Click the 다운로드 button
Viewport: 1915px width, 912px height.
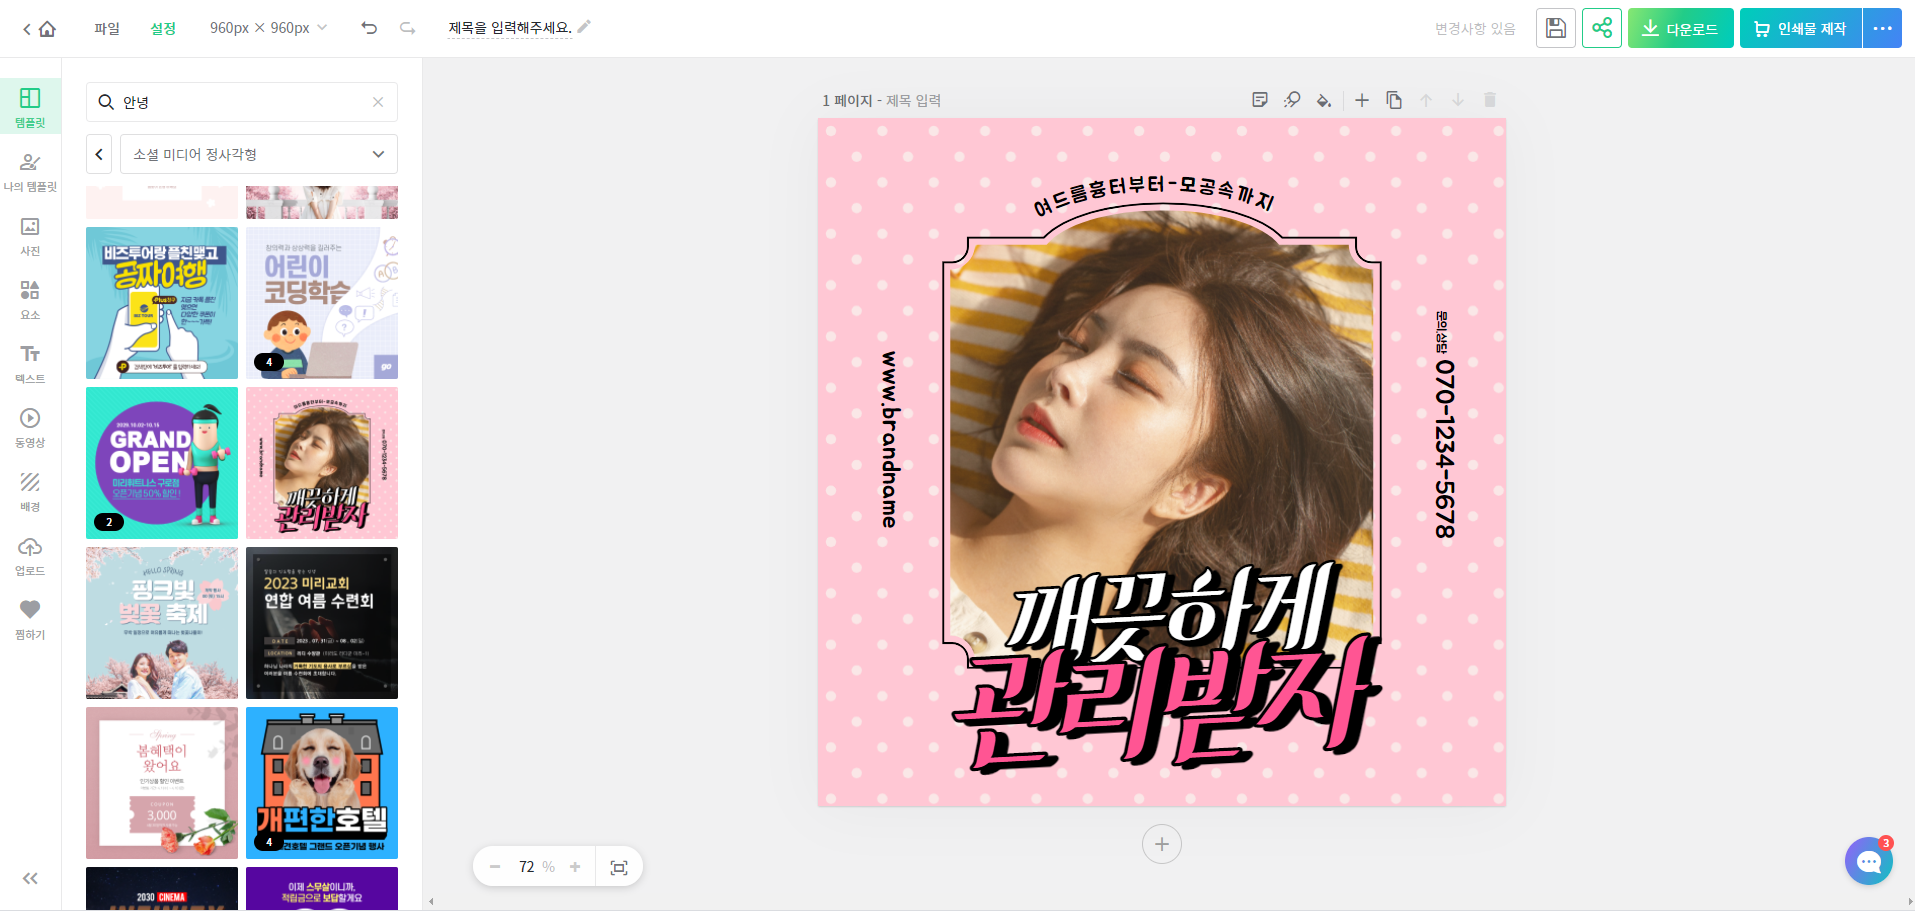(x=1680, y=28)
